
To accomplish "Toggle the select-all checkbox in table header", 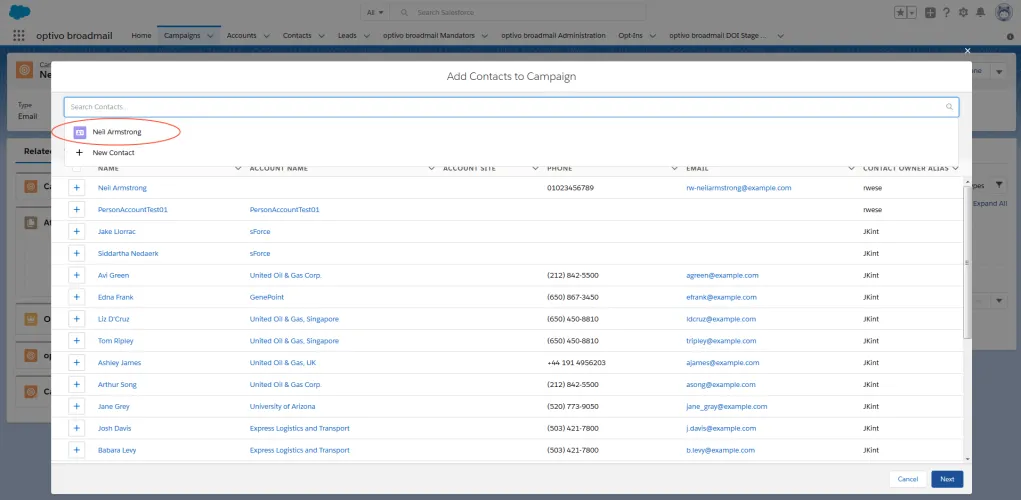I will click(x=77, y=168).
